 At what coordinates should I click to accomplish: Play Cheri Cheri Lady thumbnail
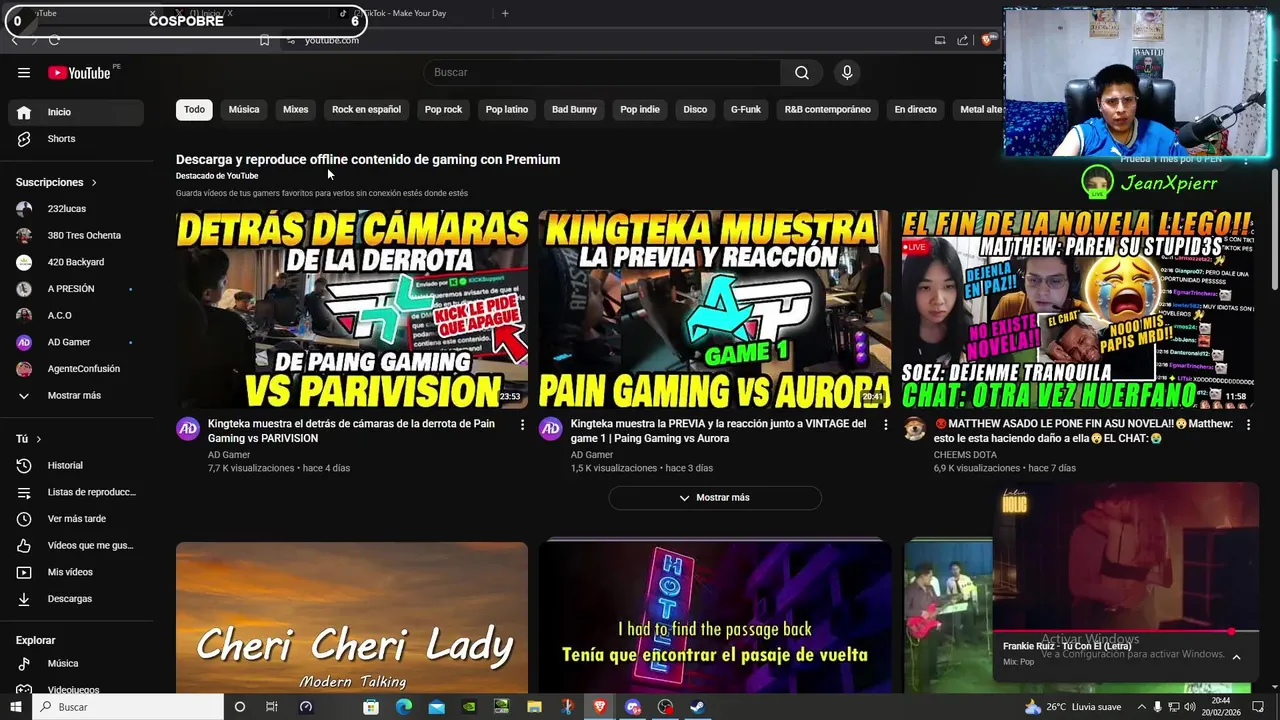click(x=352, y=618)
